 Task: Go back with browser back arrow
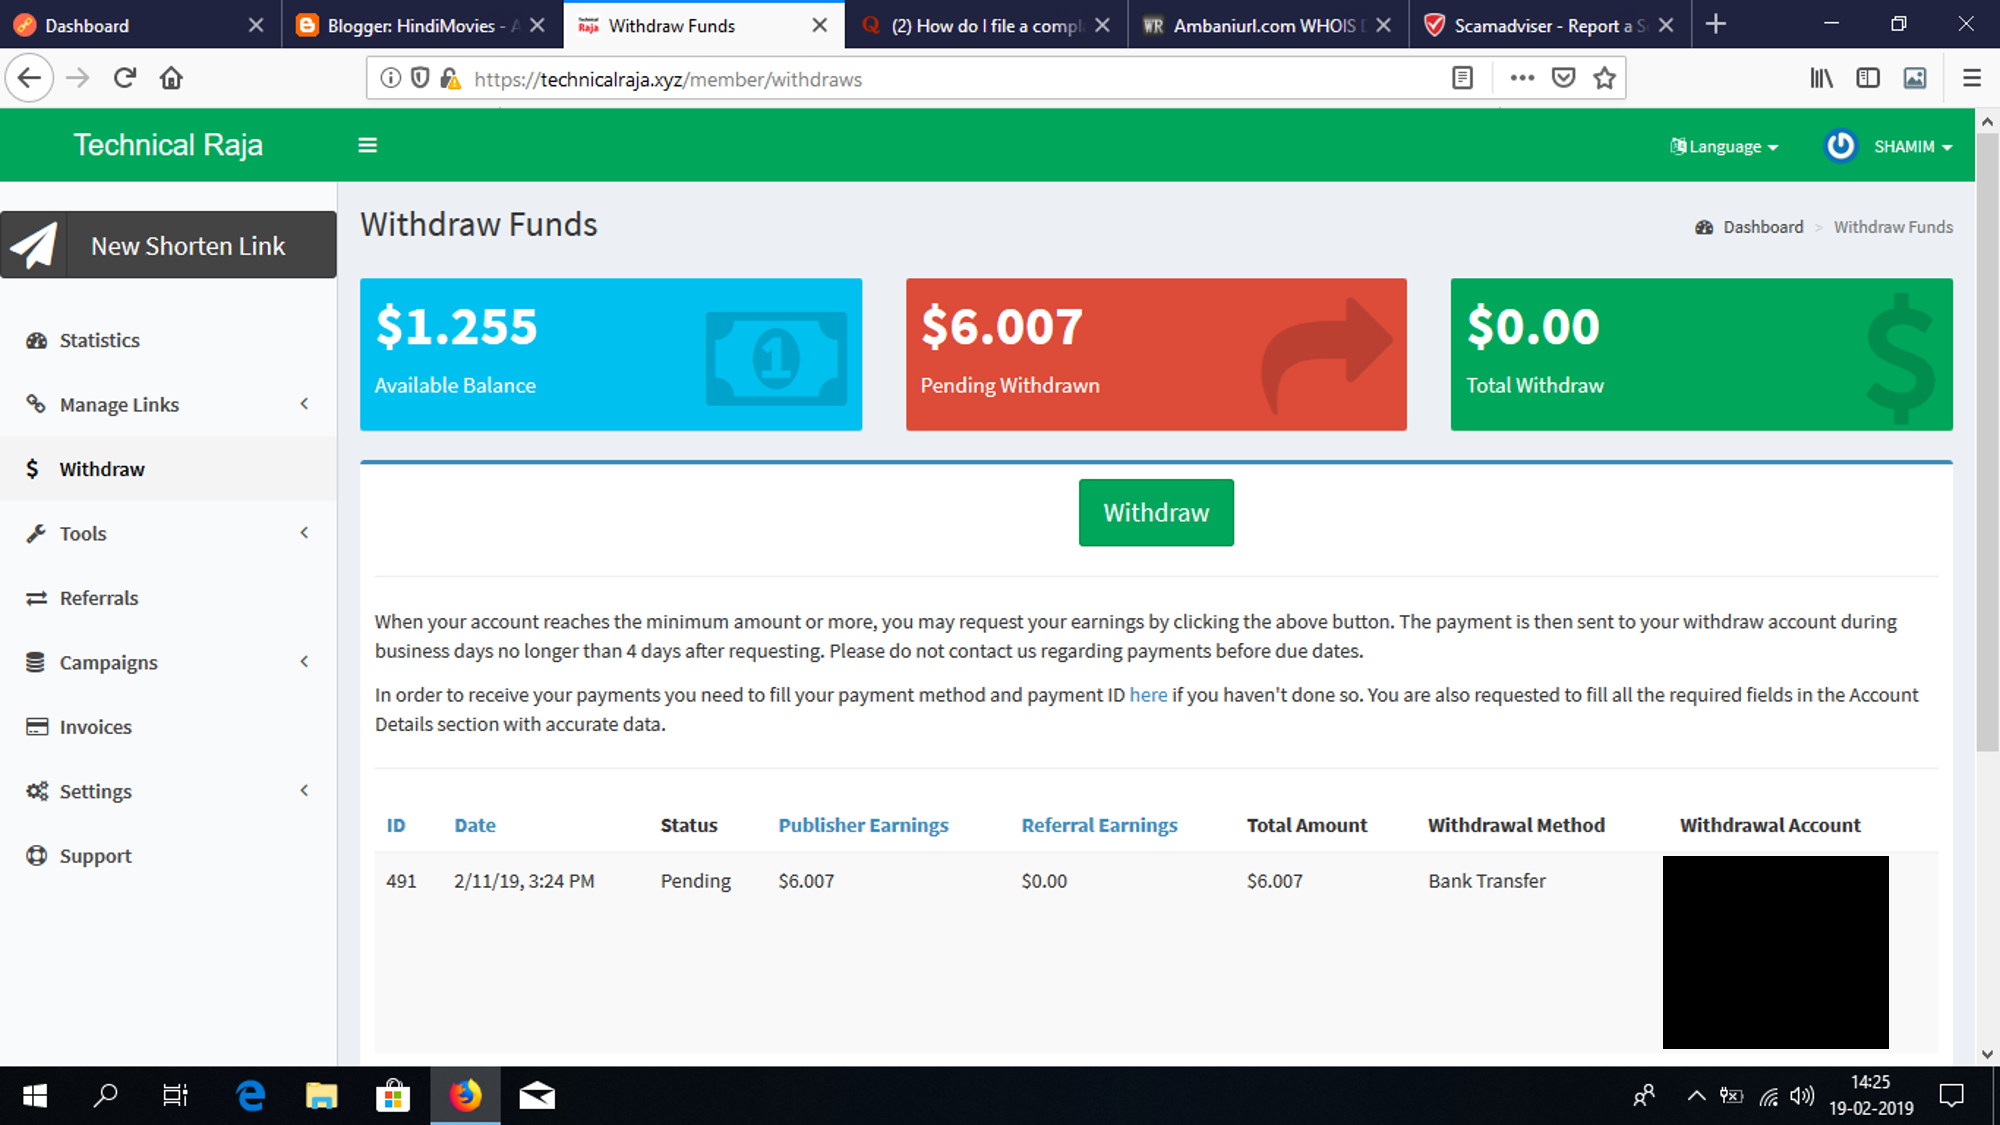pos(30,78)
